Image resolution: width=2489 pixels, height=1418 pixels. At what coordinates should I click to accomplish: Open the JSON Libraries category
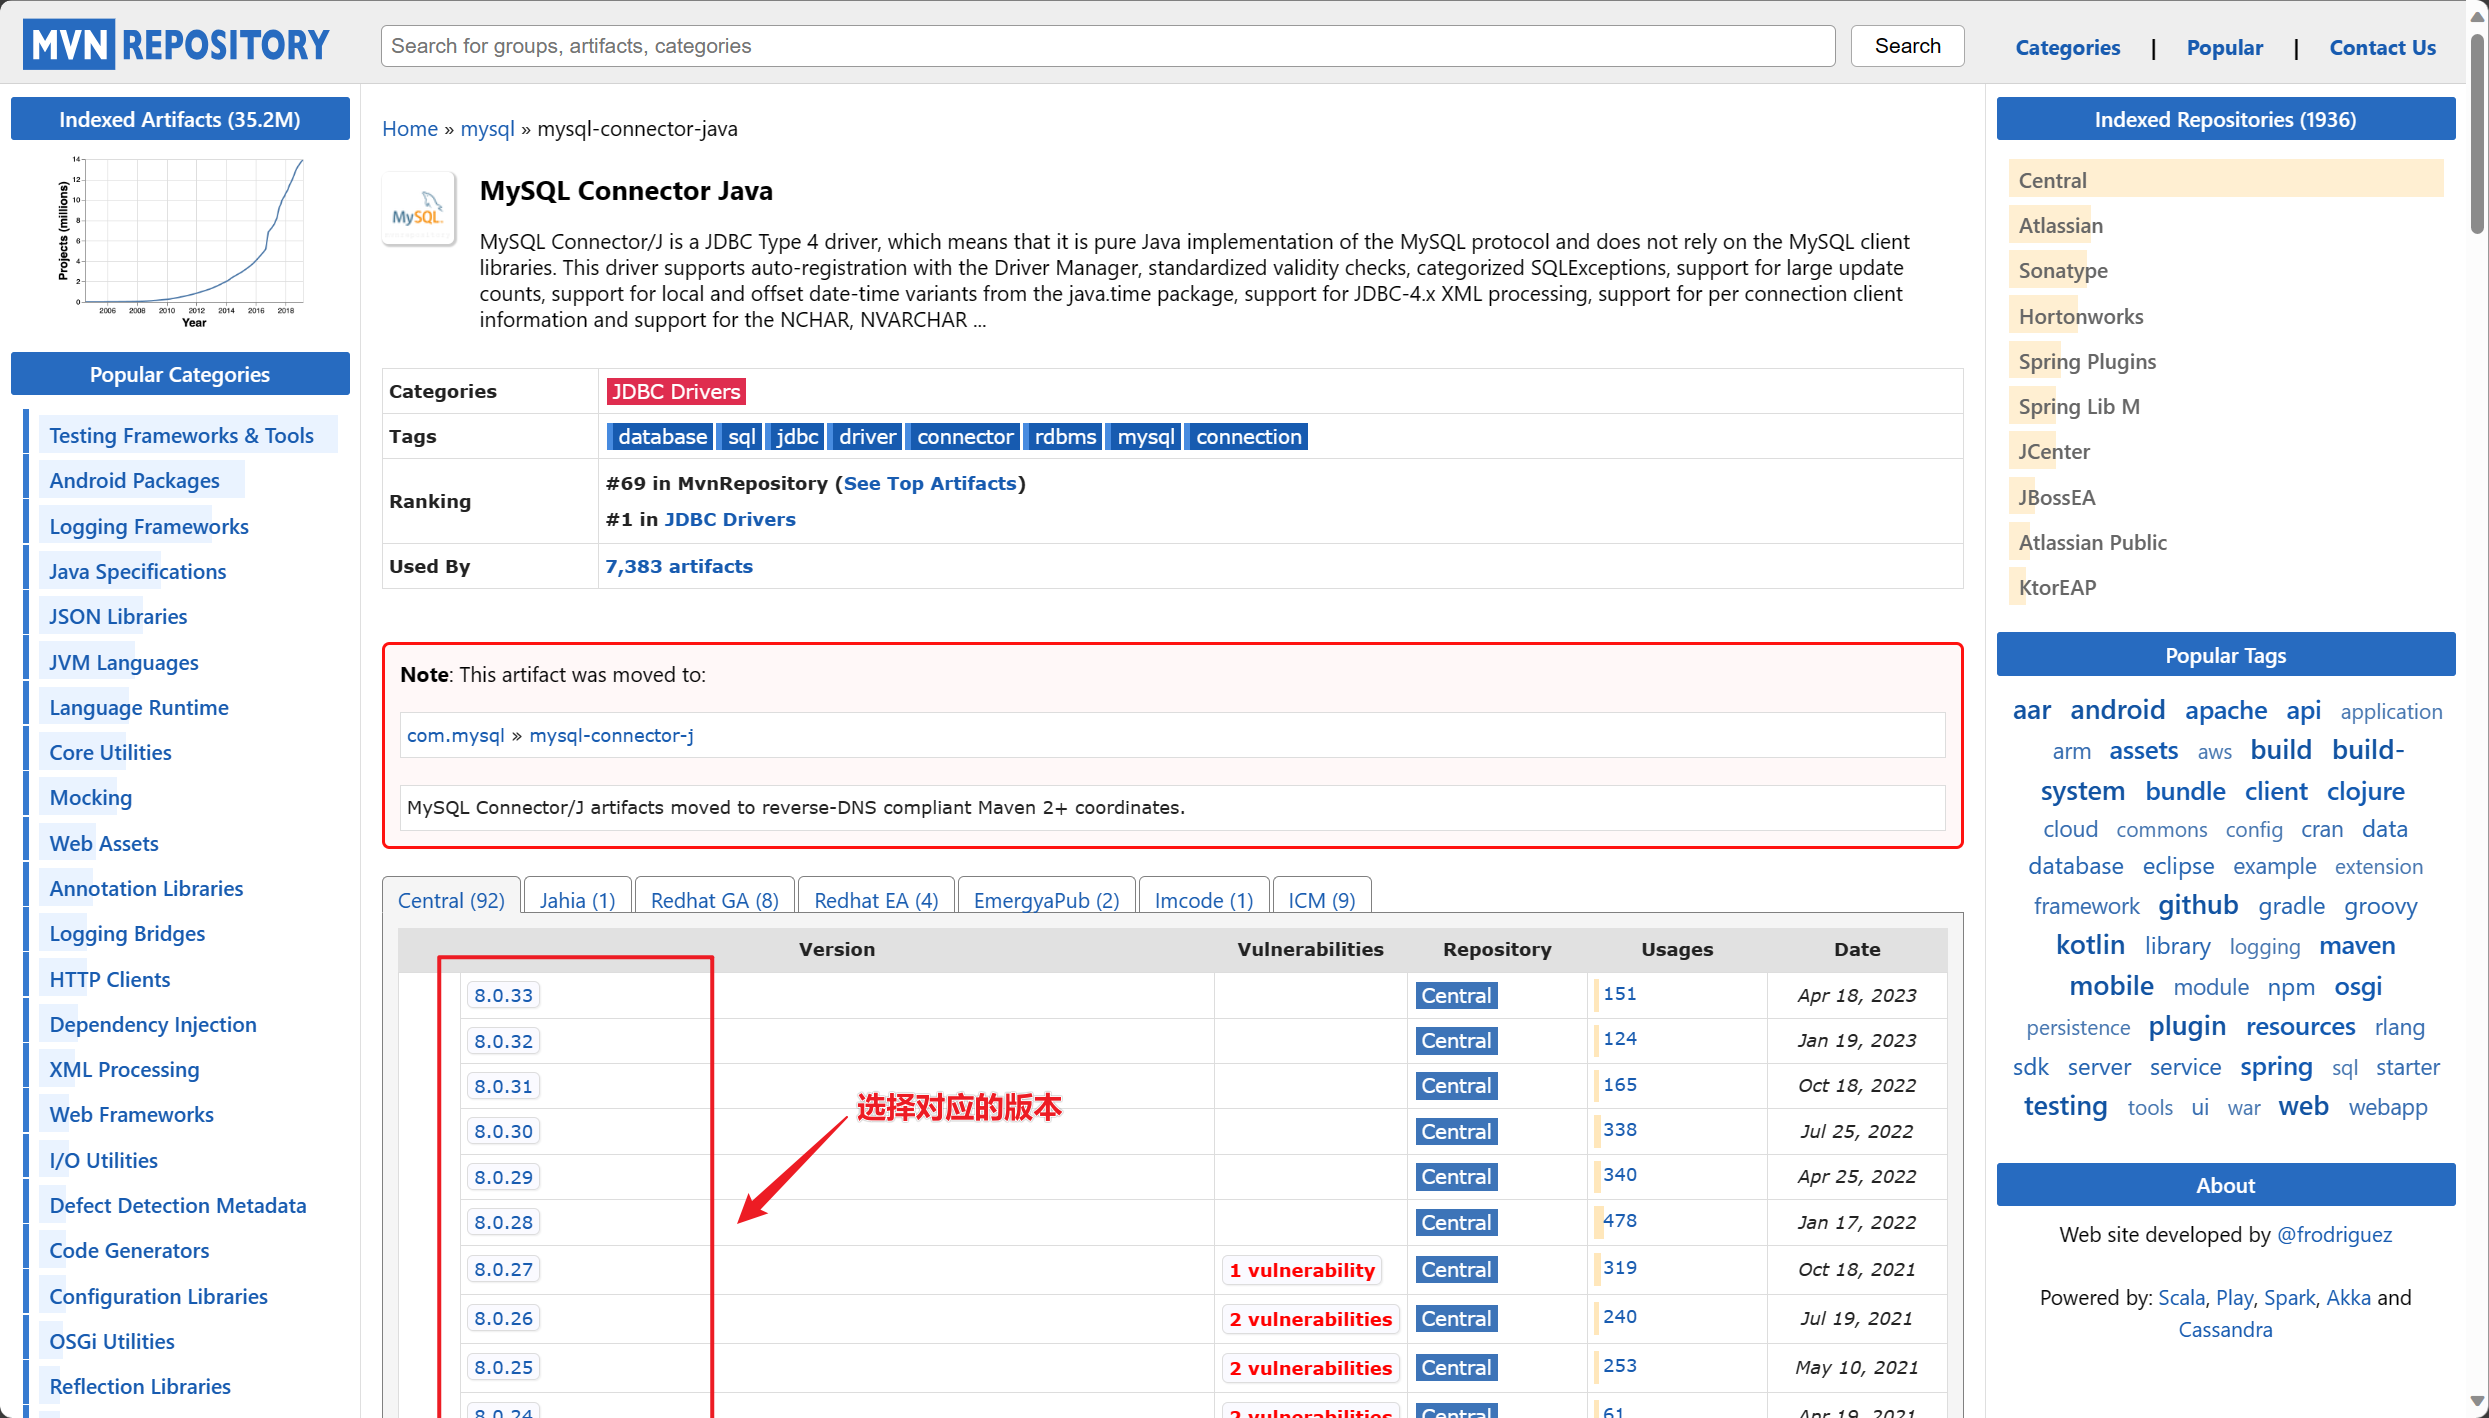(118, 616)
